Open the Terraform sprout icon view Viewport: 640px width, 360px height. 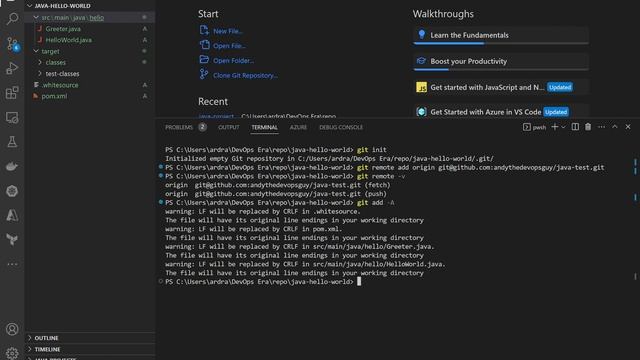click(12, 240)
